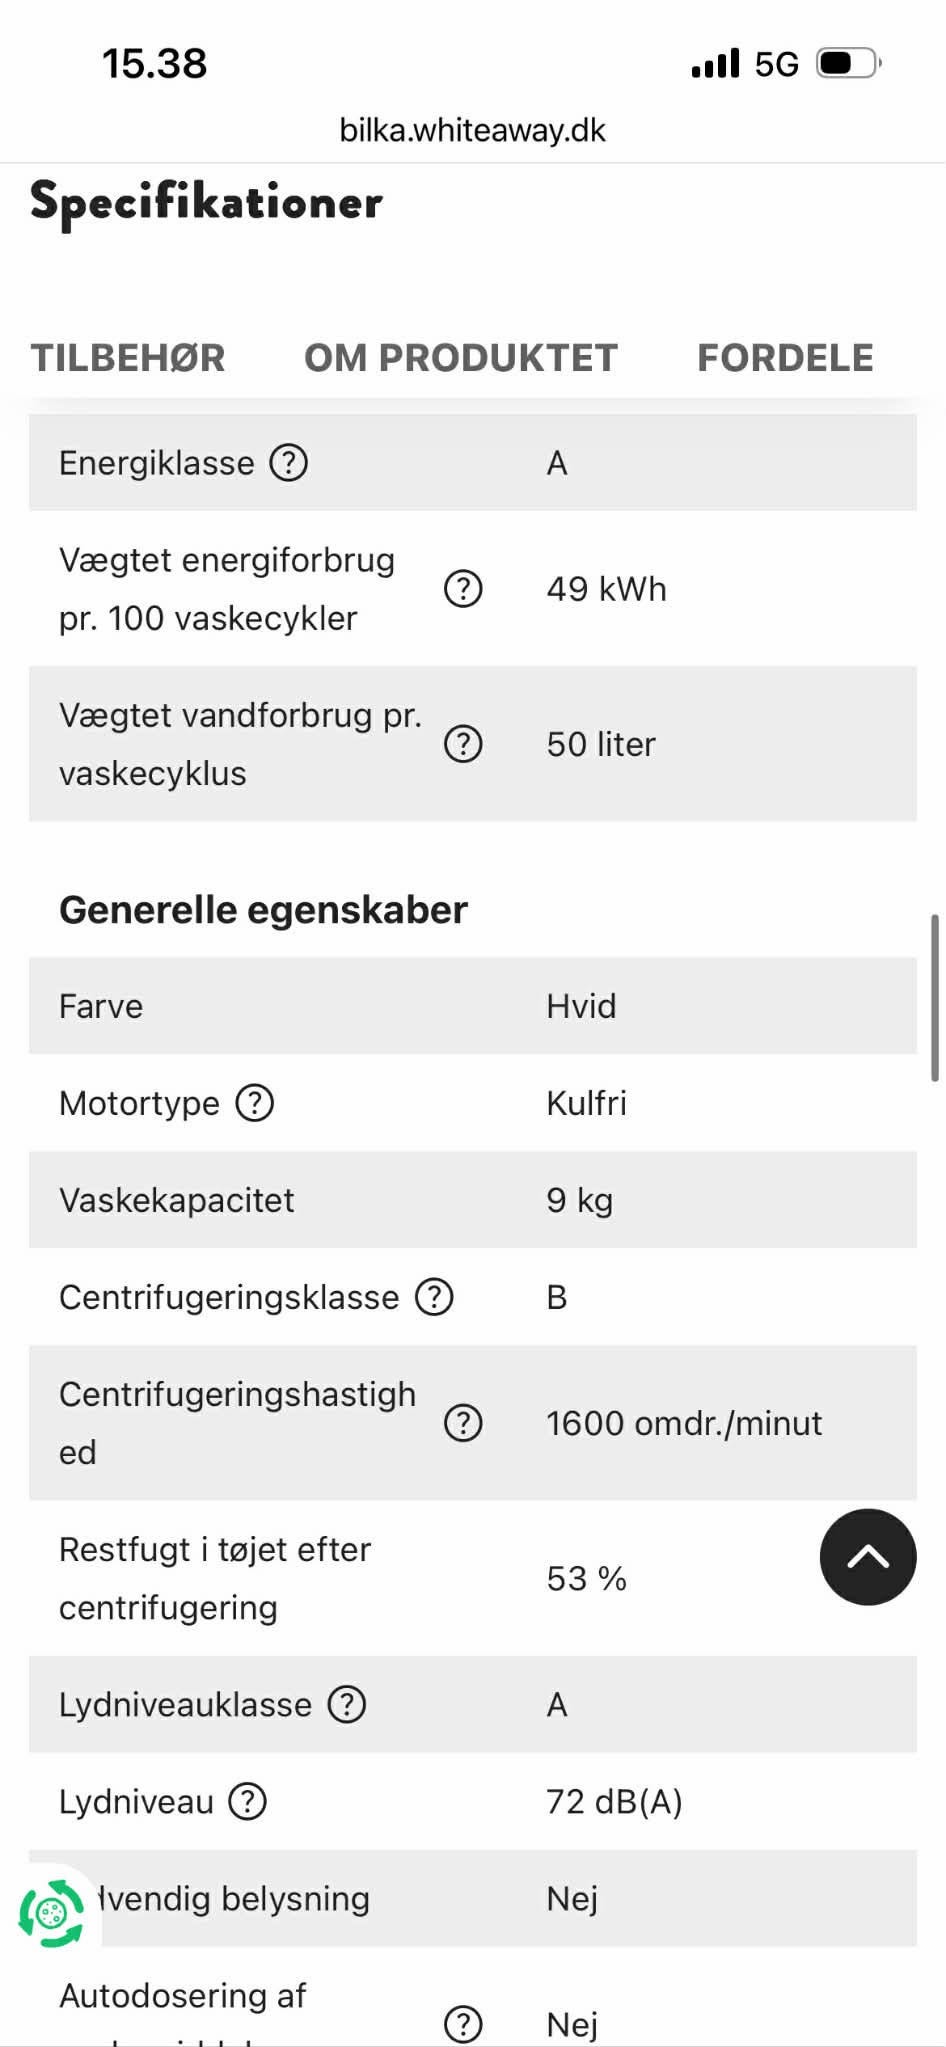The image size is (946, 2047).
Task: Tap help icon for Centrifugeringshastighed
Action: click(x=463, y=1423)
